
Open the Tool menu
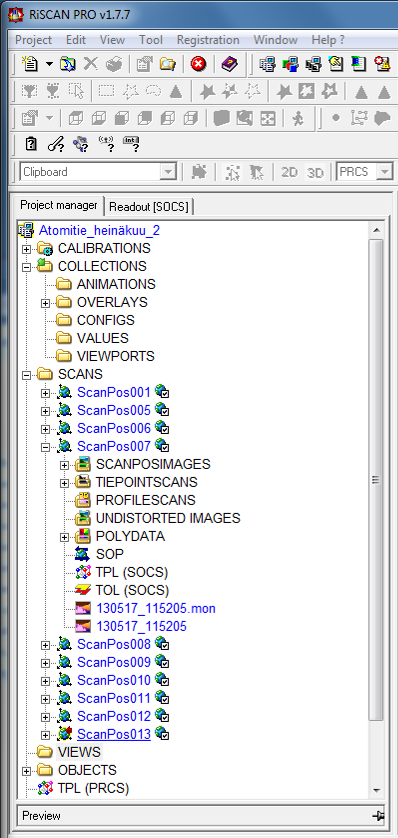(x=151, y=40)
